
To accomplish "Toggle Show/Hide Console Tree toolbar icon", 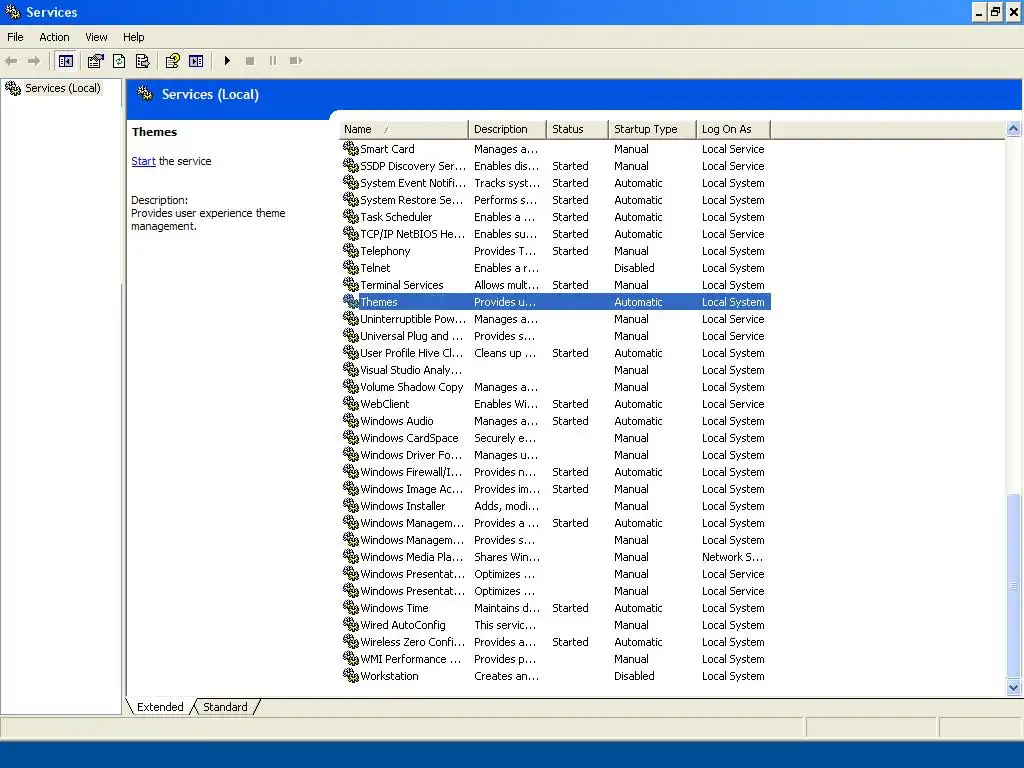I will pyautogui.click(x=65, y=61).
